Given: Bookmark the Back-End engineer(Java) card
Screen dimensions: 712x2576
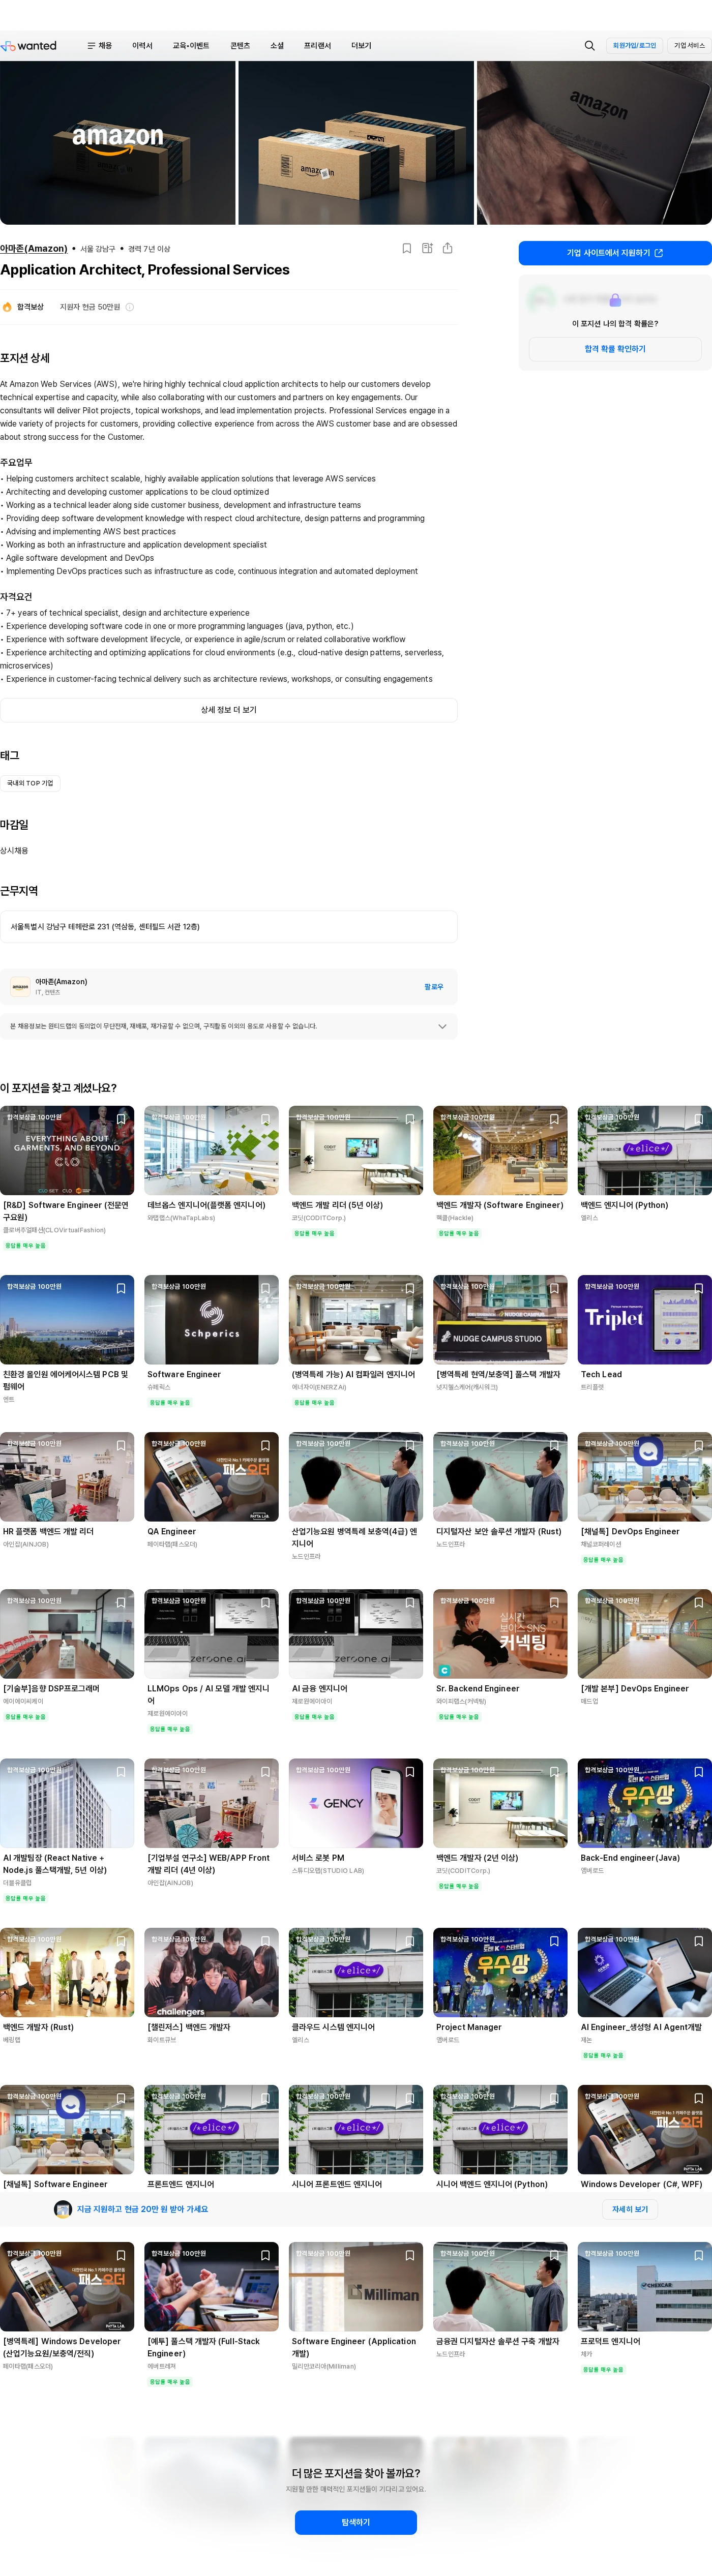Looking at the screenshot, I should pos(699,1772).
